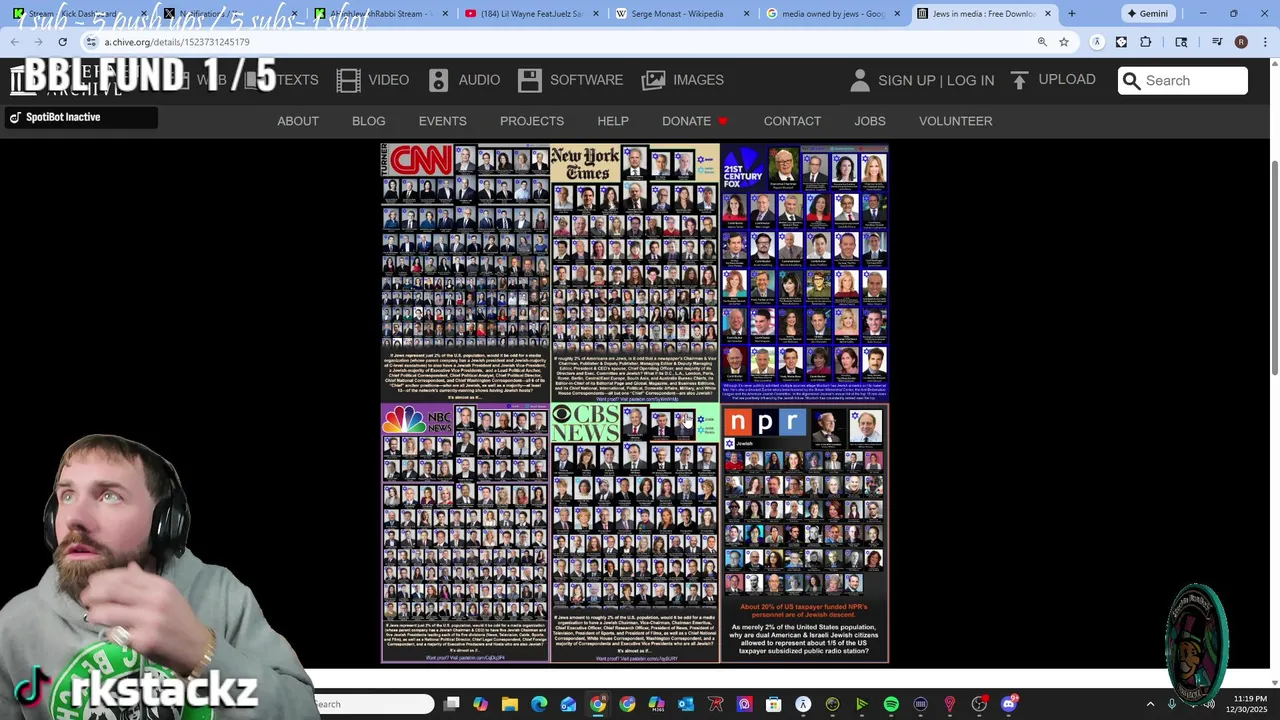Open the browser zoom magnifier icon
The height and width of the screenshot is (720, 1280).
coord(1042,42)
